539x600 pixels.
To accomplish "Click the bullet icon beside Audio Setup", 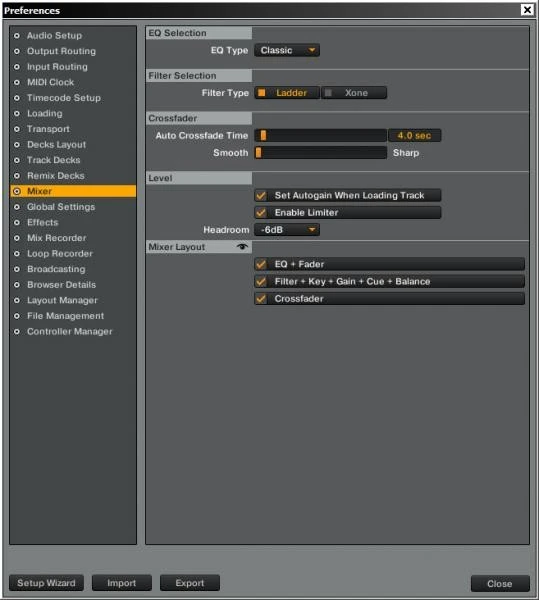I will coord(16,36).
